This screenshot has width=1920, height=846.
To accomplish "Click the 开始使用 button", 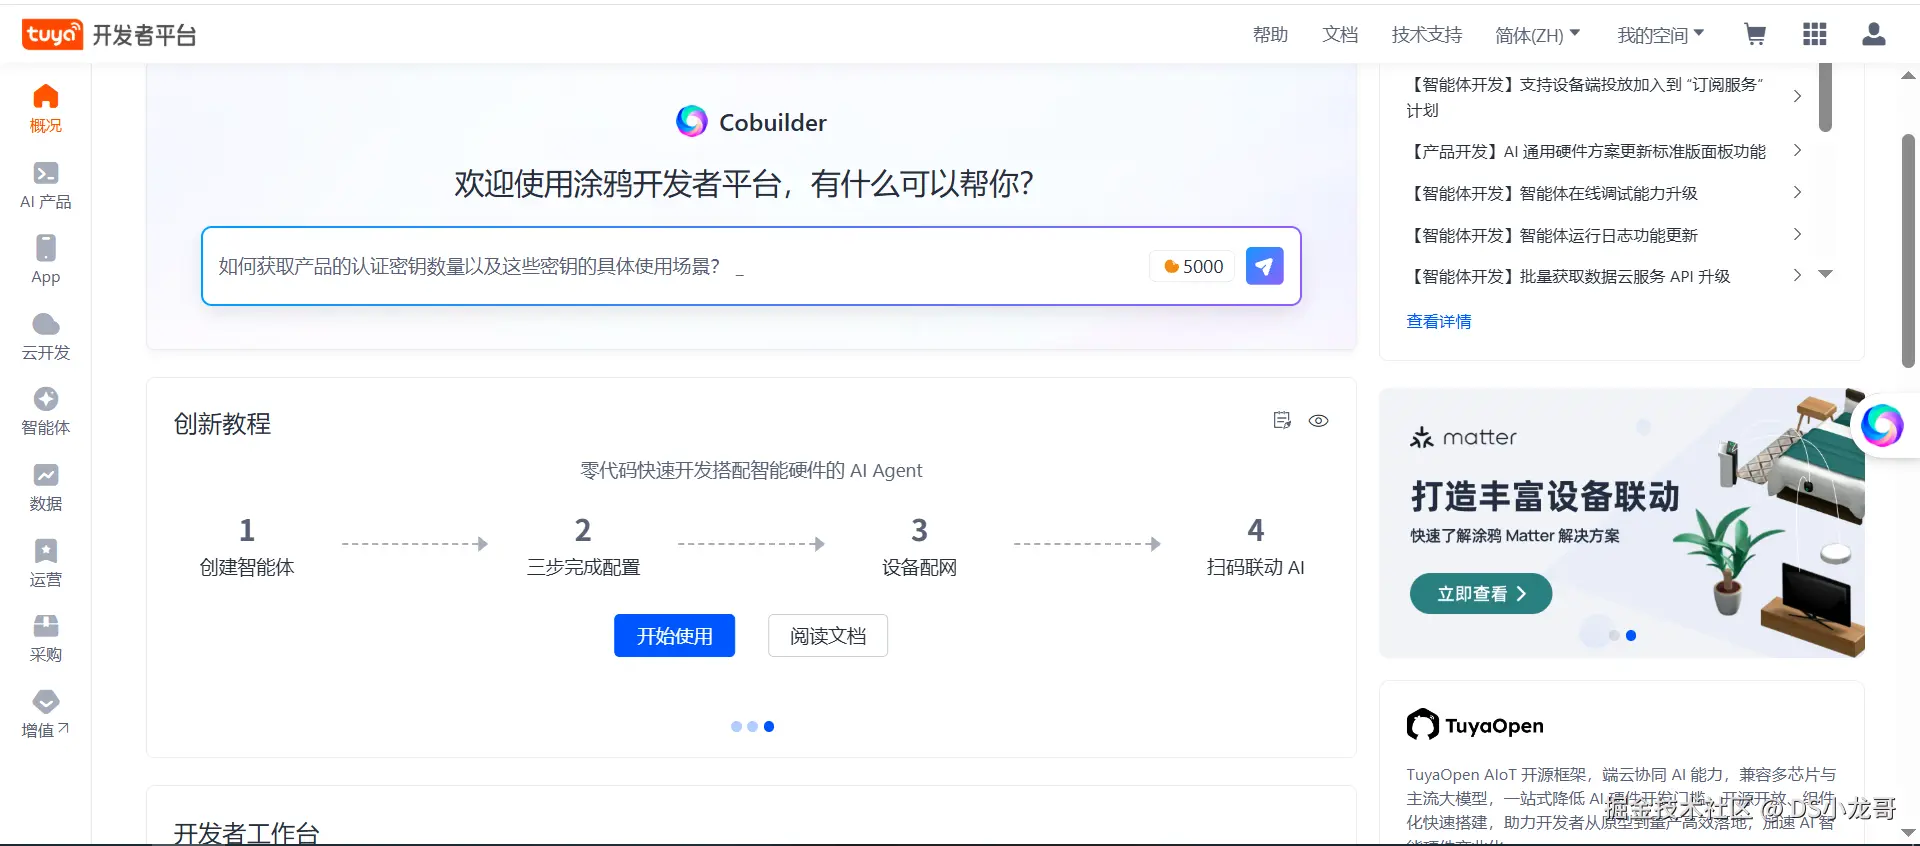I will (675, 636).
